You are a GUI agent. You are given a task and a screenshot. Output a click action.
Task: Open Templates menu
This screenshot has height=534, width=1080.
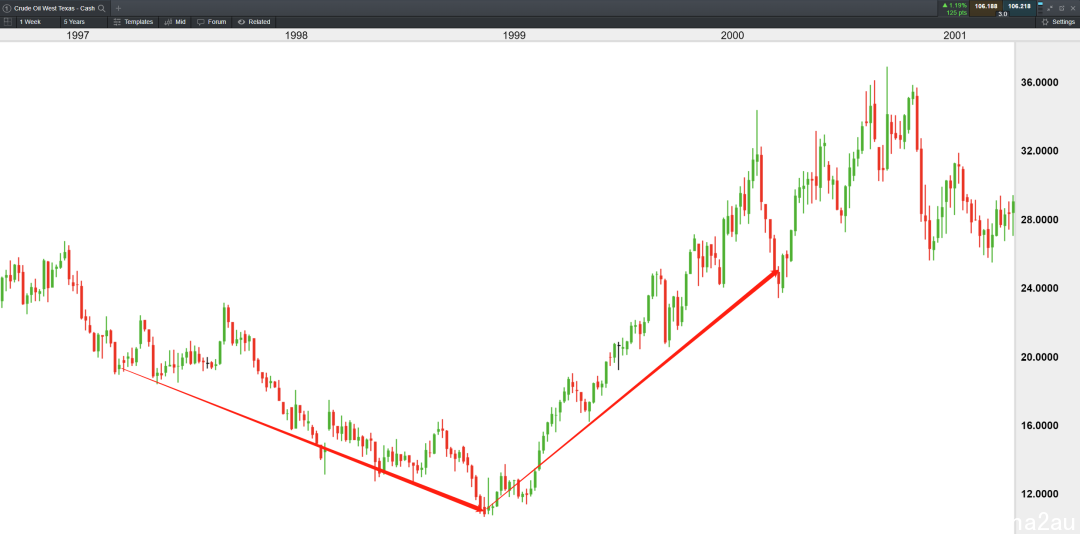point(133,21)
